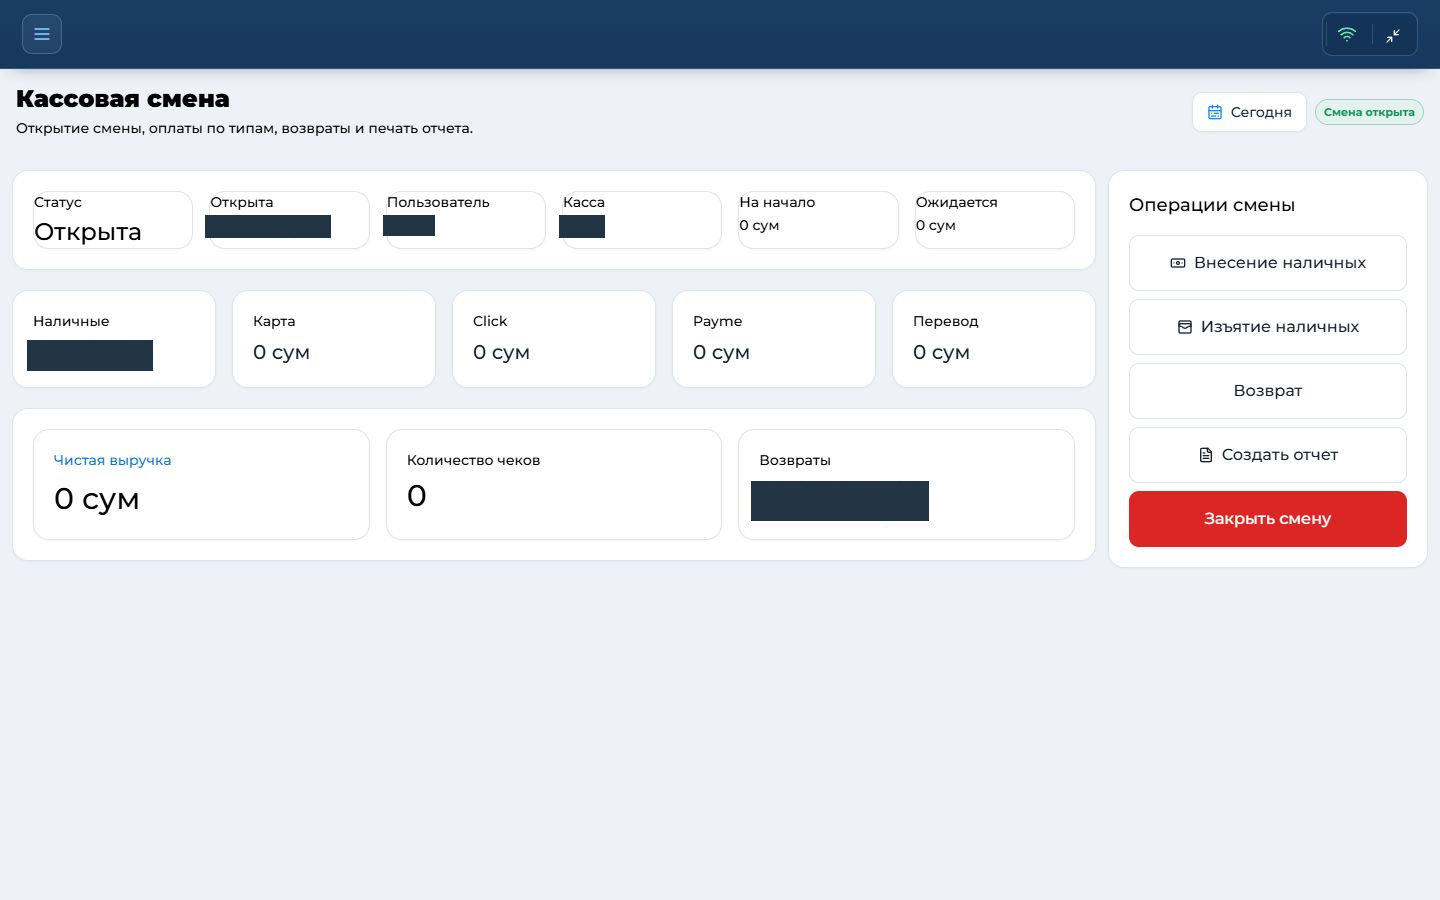Screen dimensions: 1440x900
Task: Click the Операции смены panel heading
Action: pyautogui.click(x=1212, y=205)
